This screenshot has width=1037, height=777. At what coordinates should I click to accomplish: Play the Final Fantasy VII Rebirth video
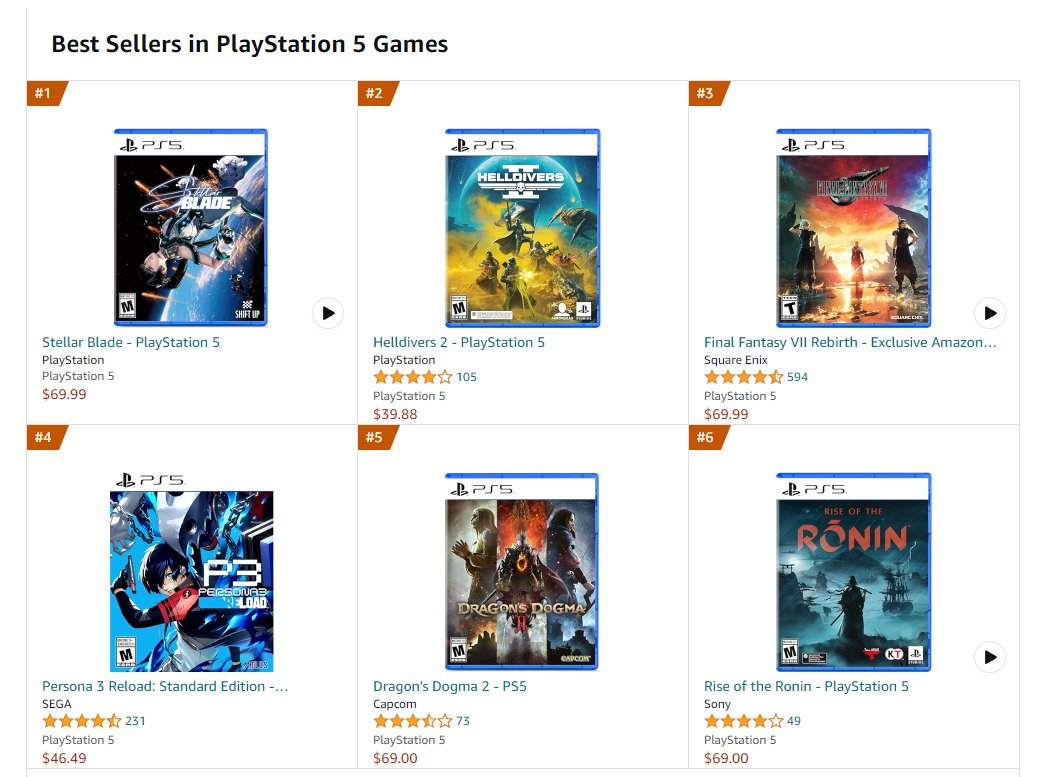pyautogui.click(x=990, y=313)
